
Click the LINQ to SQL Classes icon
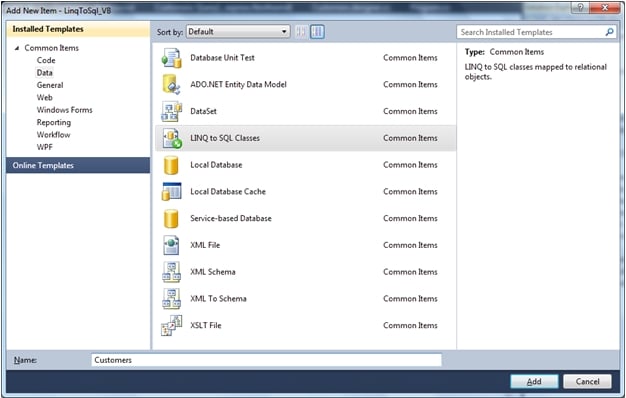[x=172, y=138]
